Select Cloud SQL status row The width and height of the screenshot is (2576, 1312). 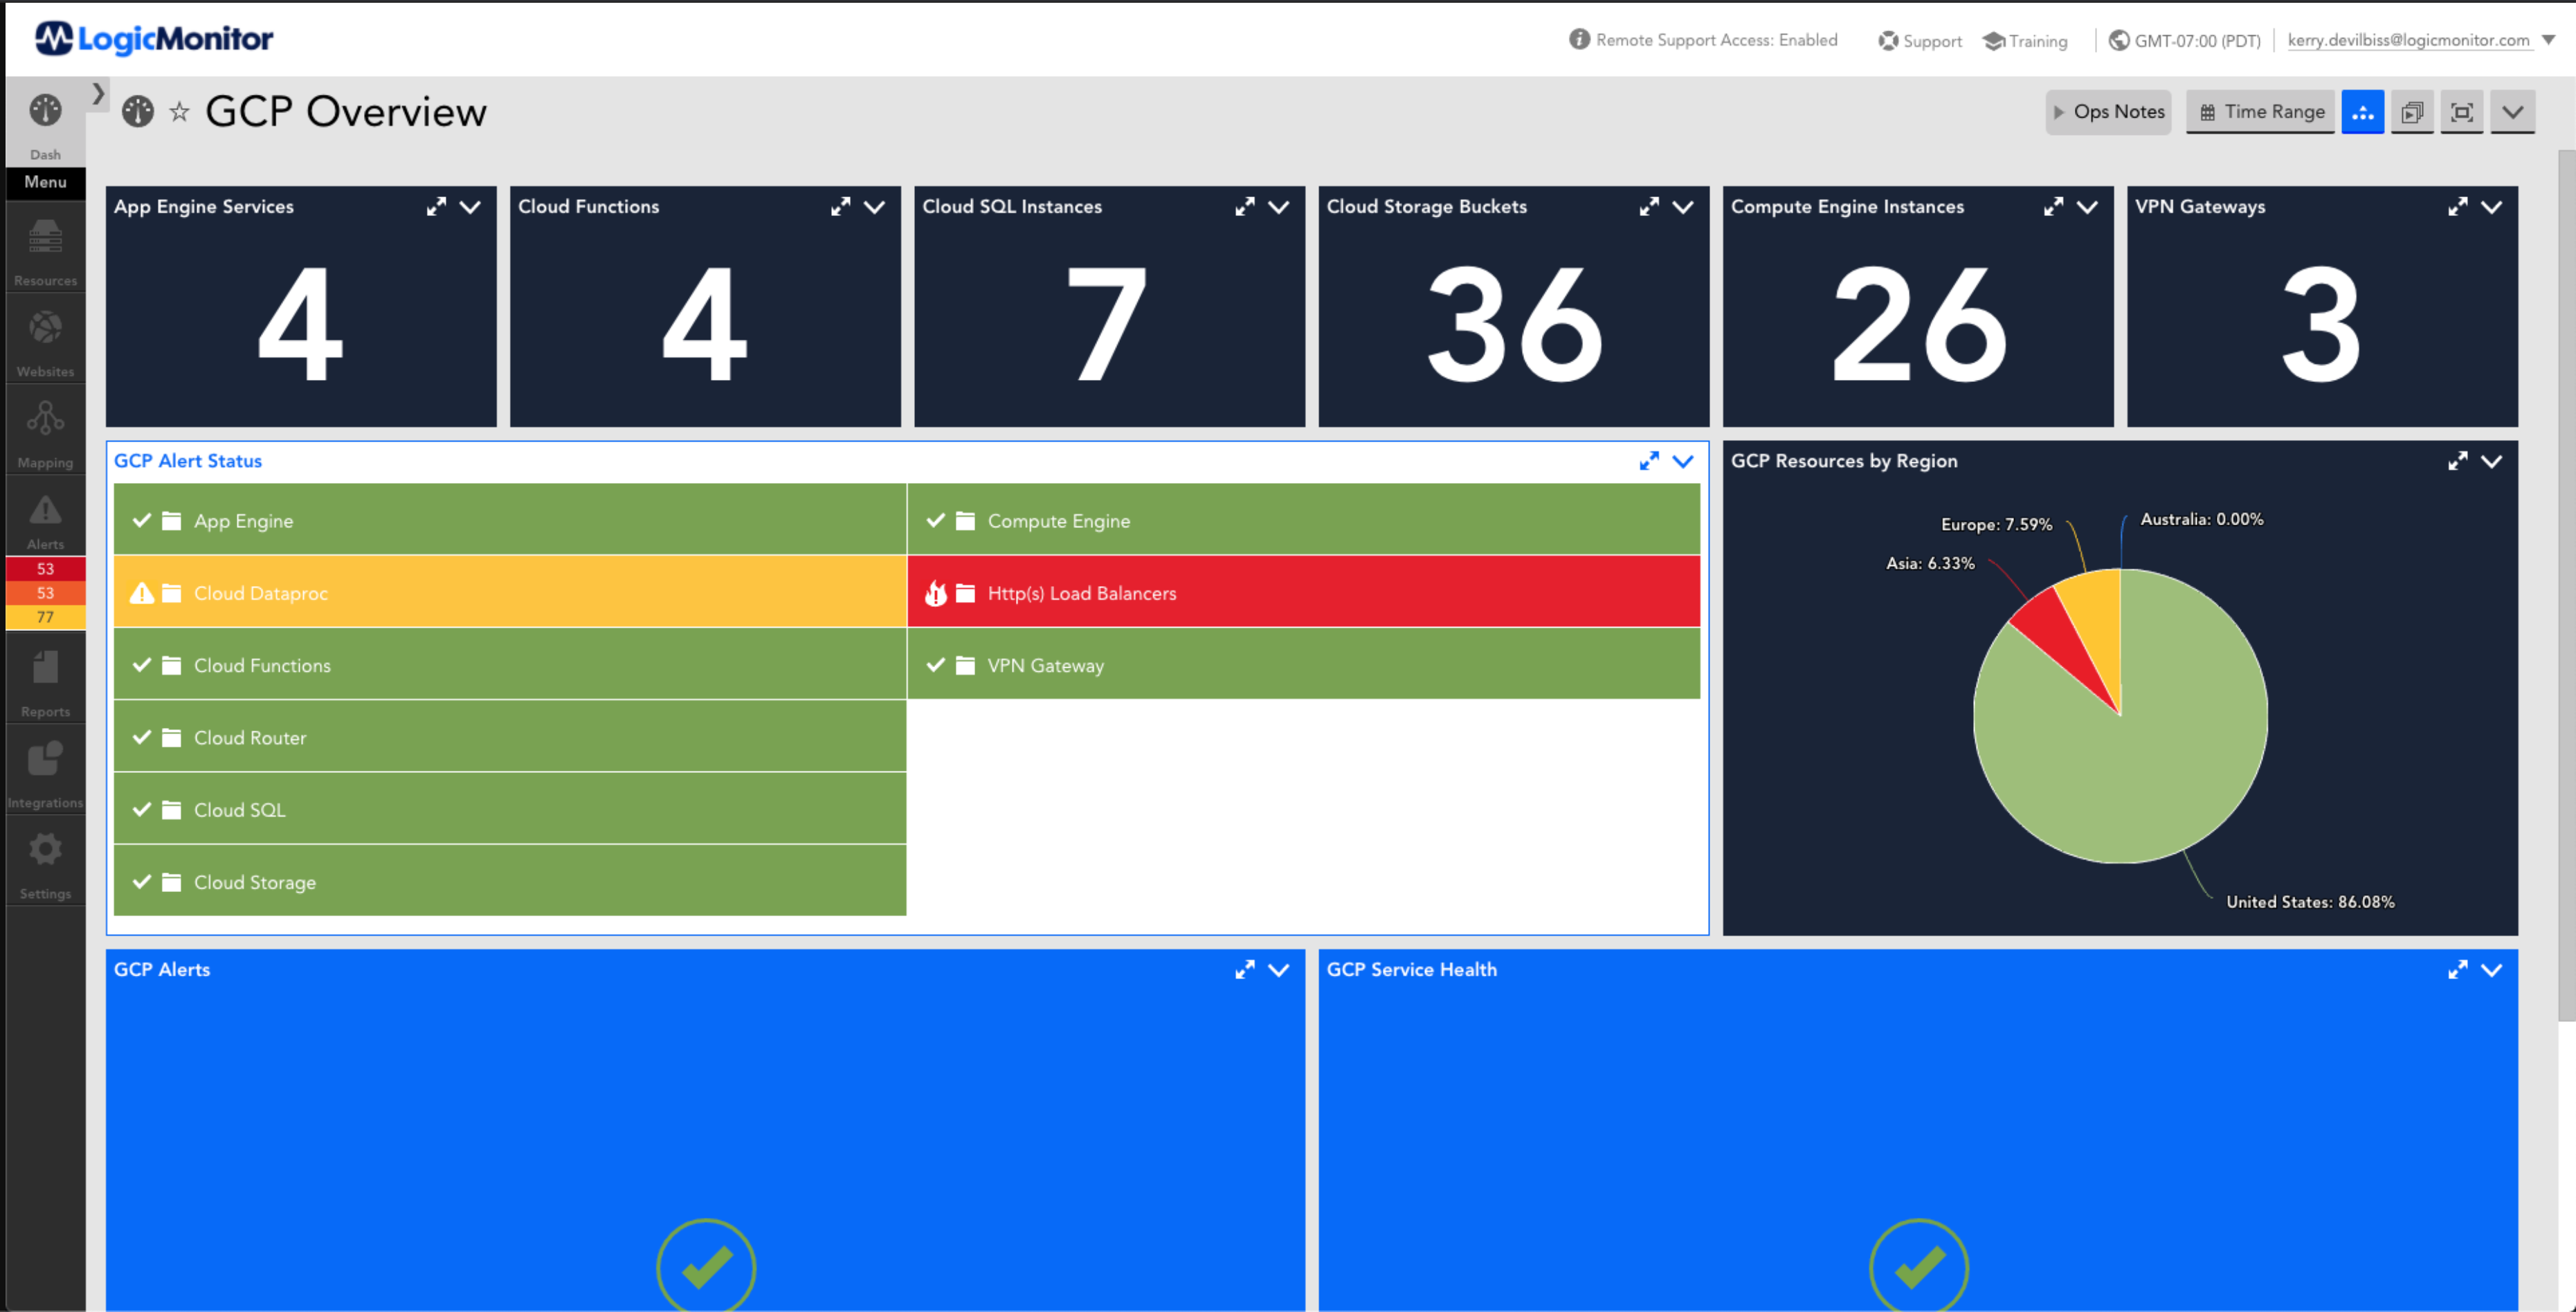click(510, 809)
